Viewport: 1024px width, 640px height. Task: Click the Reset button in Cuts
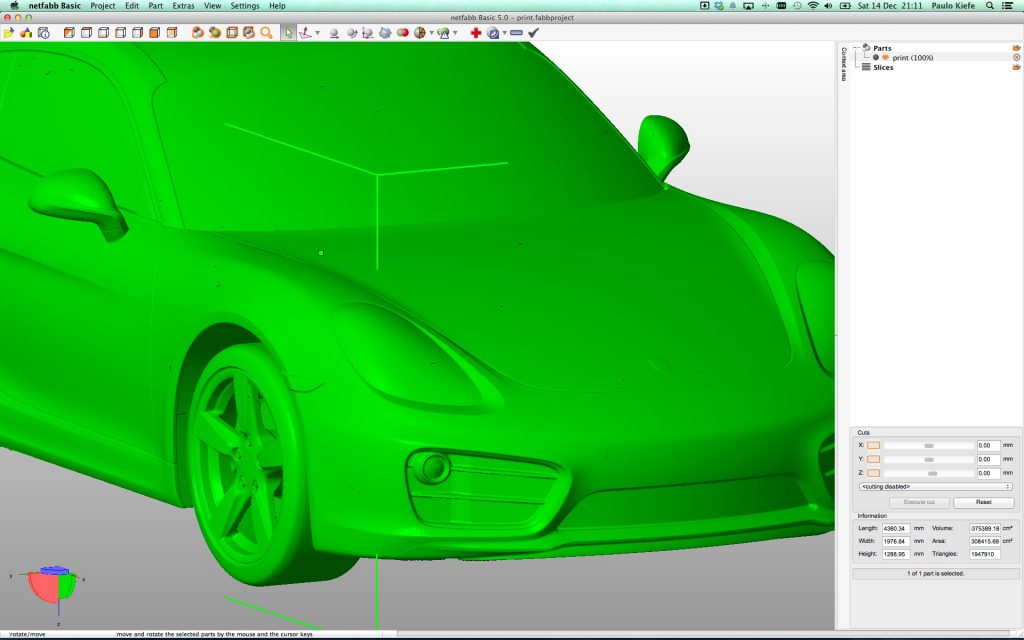click(x=983, y=502)
